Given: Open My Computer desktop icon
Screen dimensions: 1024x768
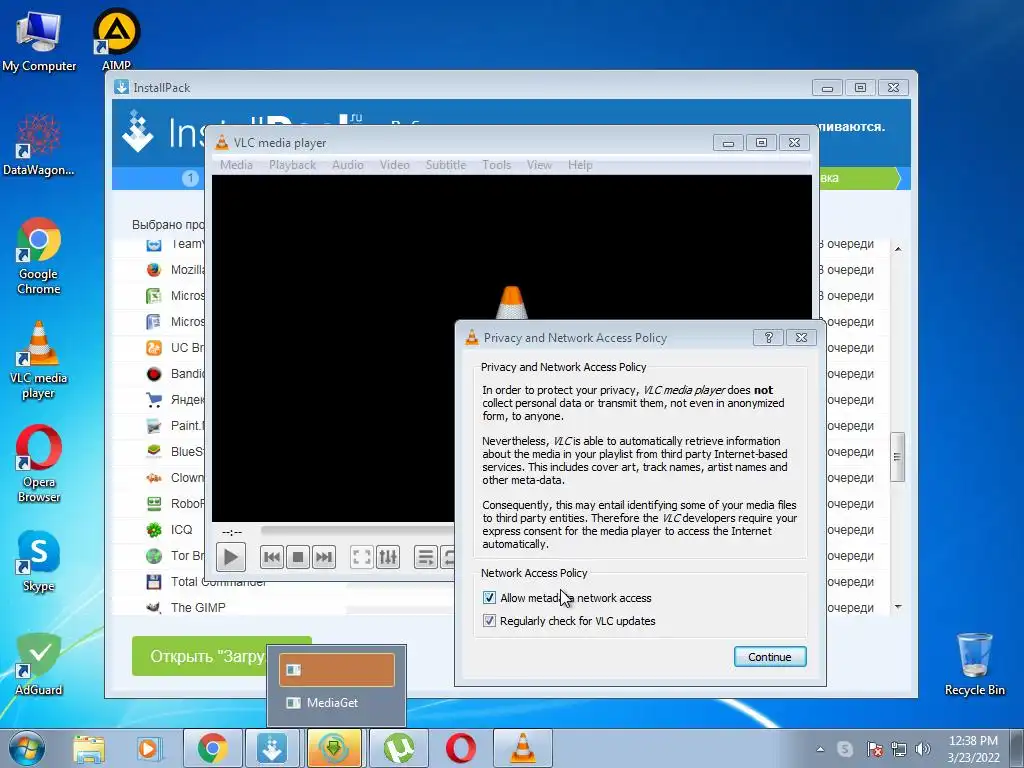Looking at the screenshot, I should [39, 40].
